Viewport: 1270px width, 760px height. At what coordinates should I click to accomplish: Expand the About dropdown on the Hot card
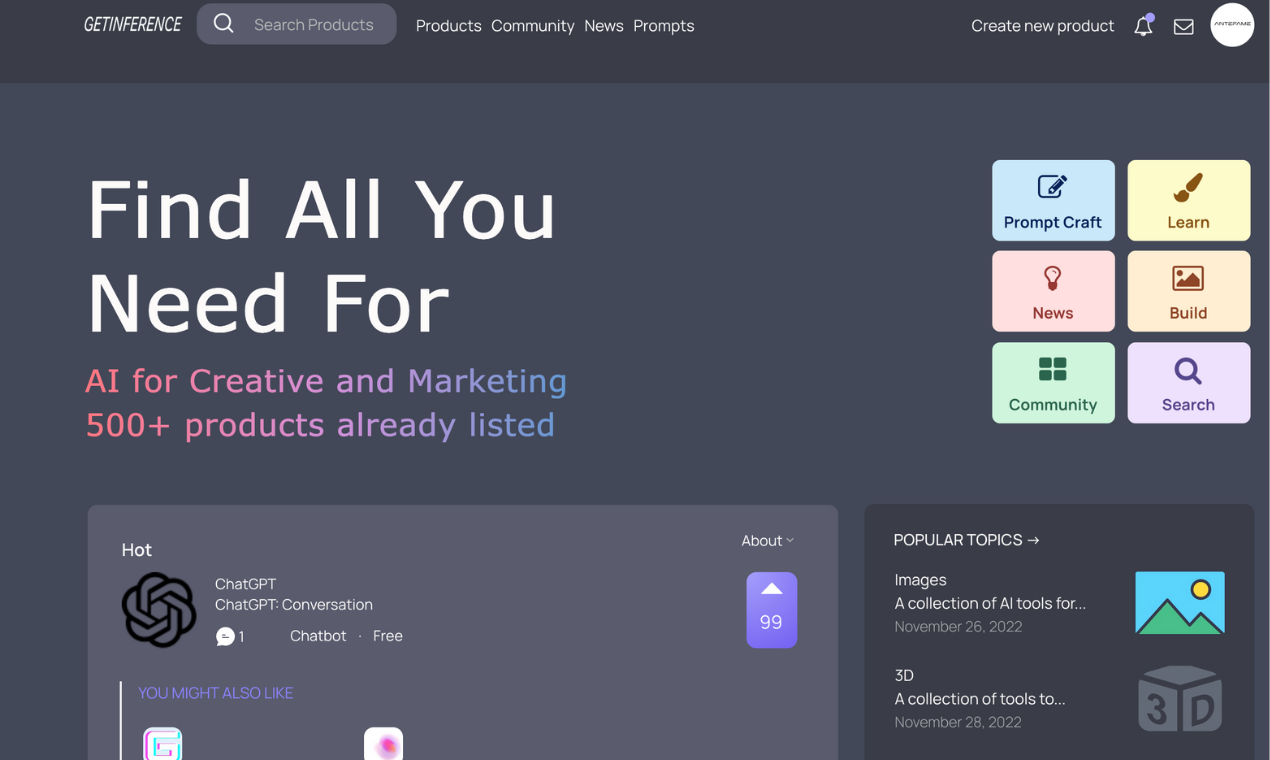[x=767, y=540]
